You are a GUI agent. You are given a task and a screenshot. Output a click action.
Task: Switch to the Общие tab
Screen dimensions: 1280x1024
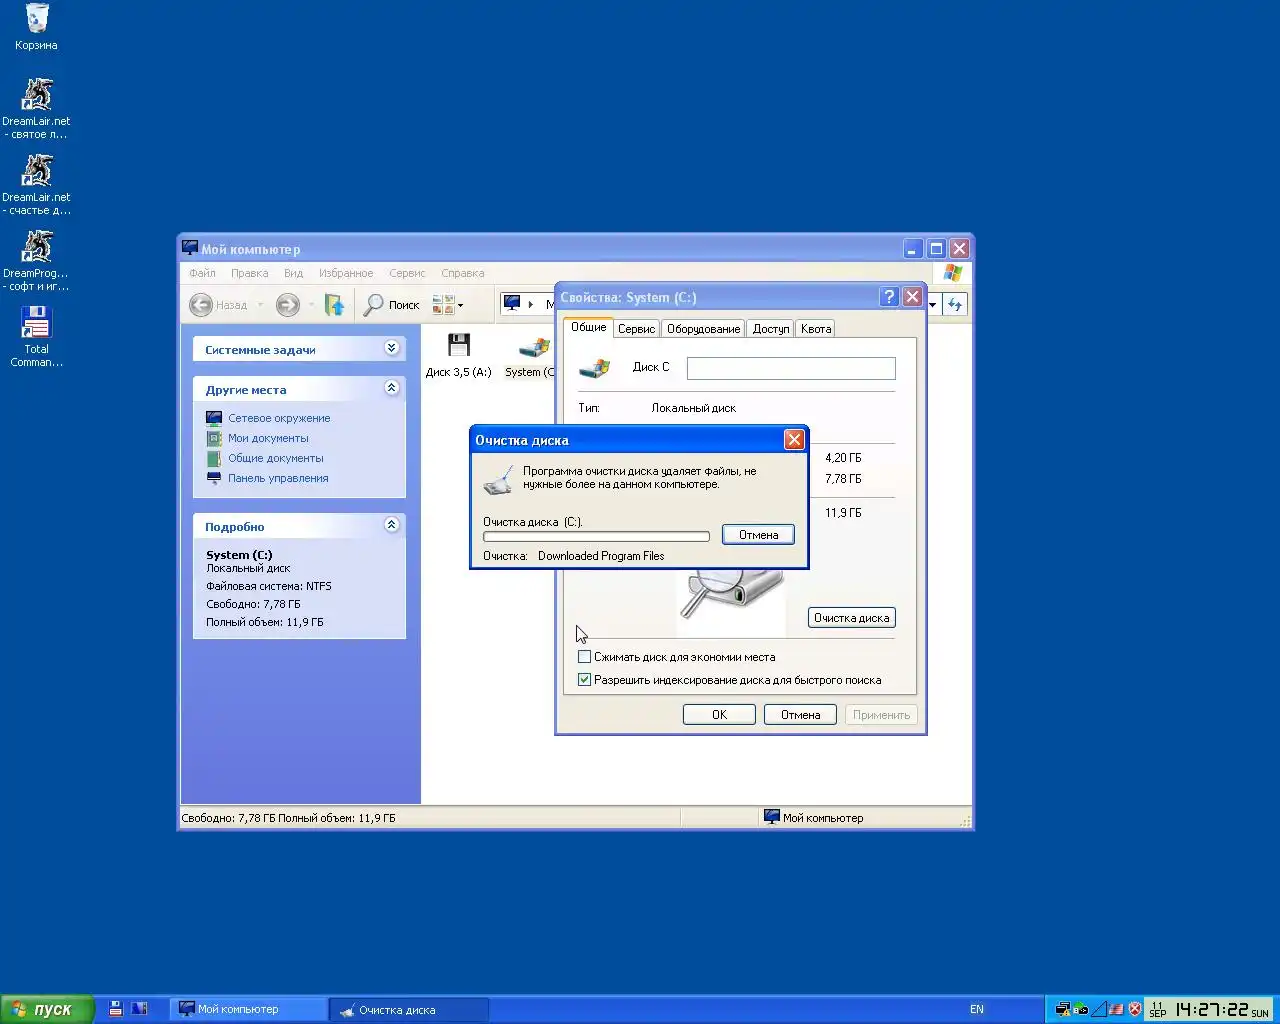(x=588, y=327)
